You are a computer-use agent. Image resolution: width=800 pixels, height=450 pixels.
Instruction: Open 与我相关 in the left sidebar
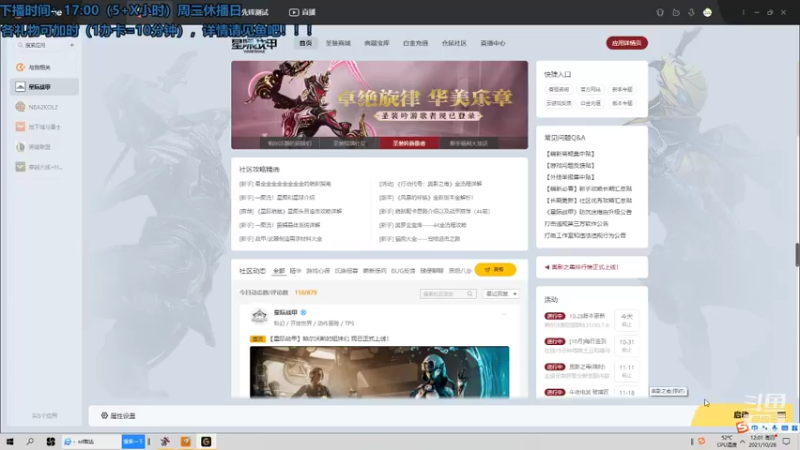pyautogui.click(x=44, y=67)
